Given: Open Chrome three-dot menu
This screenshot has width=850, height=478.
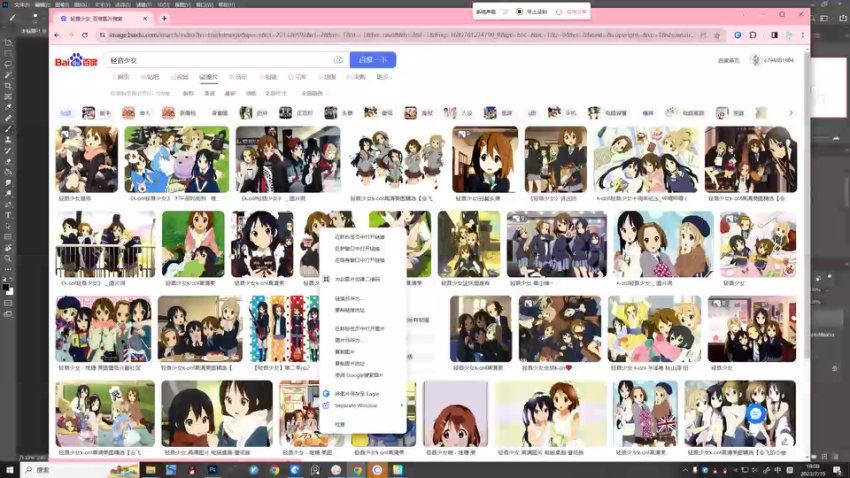Looking at the screenshot, I should point(803,35).
